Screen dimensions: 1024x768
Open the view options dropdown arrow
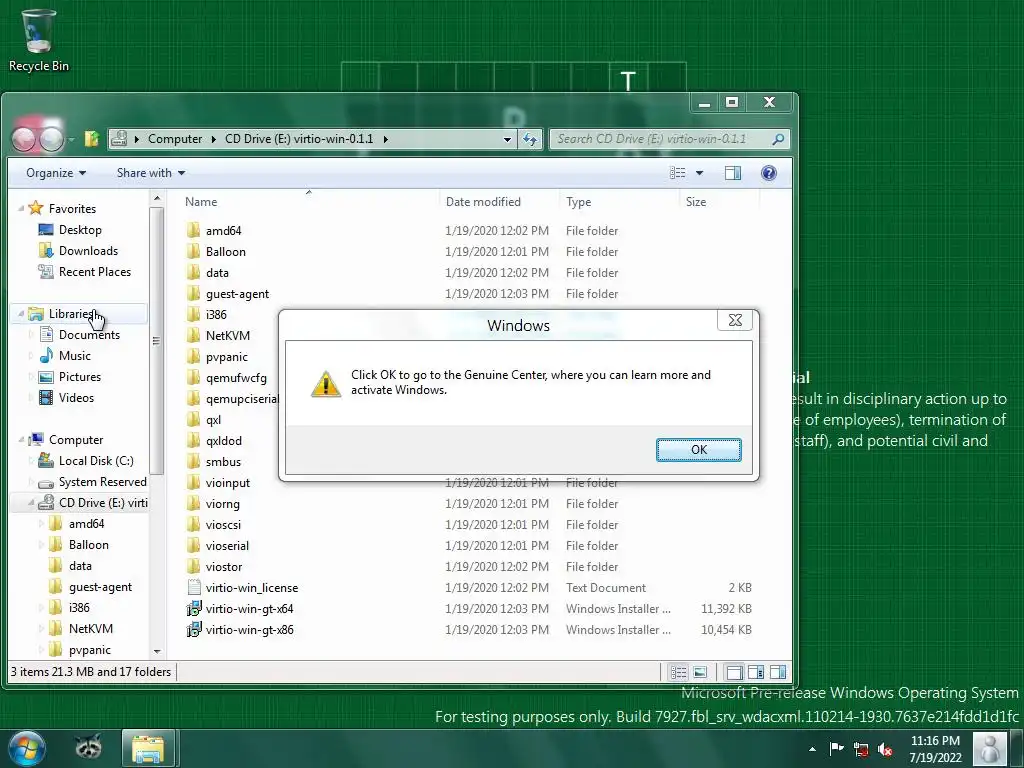[x=699, y=173]
